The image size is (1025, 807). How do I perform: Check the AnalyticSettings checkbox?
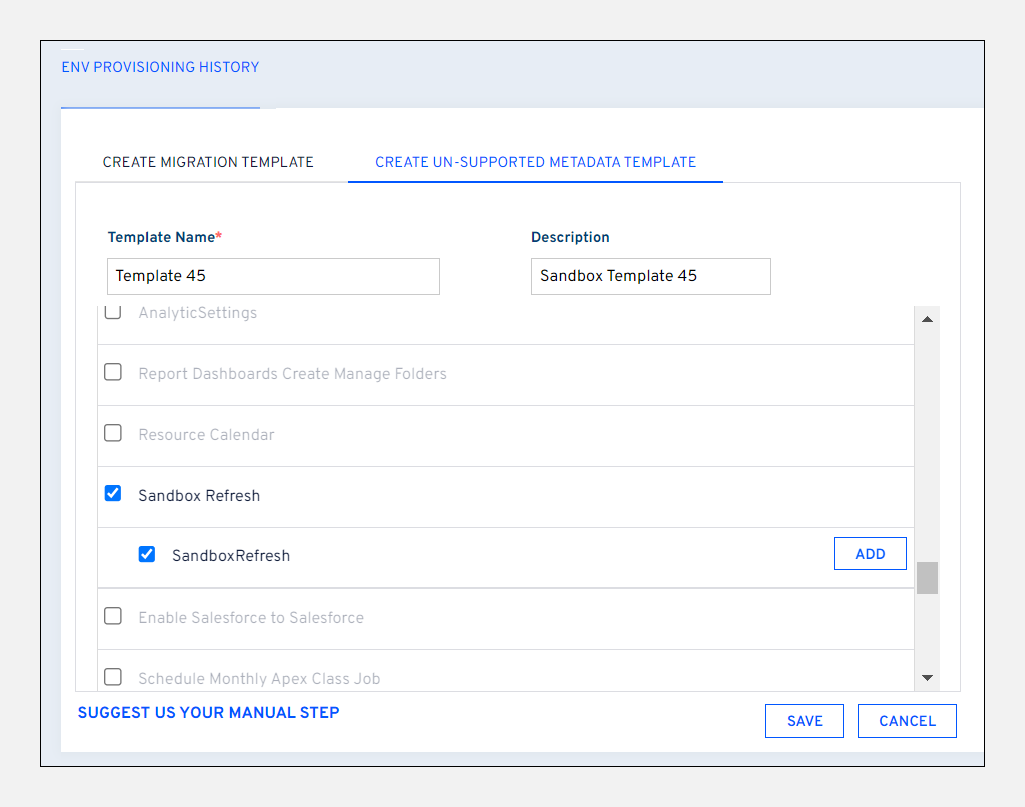pos(113,312)
